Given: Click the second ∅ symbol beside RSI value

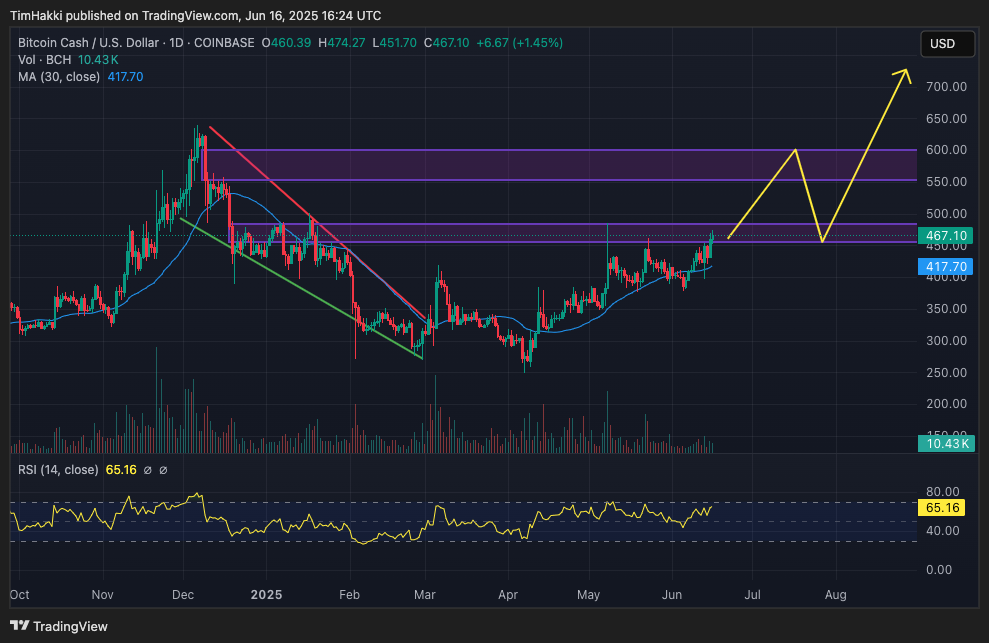Looking at the screenshot, I should (163, 470).
